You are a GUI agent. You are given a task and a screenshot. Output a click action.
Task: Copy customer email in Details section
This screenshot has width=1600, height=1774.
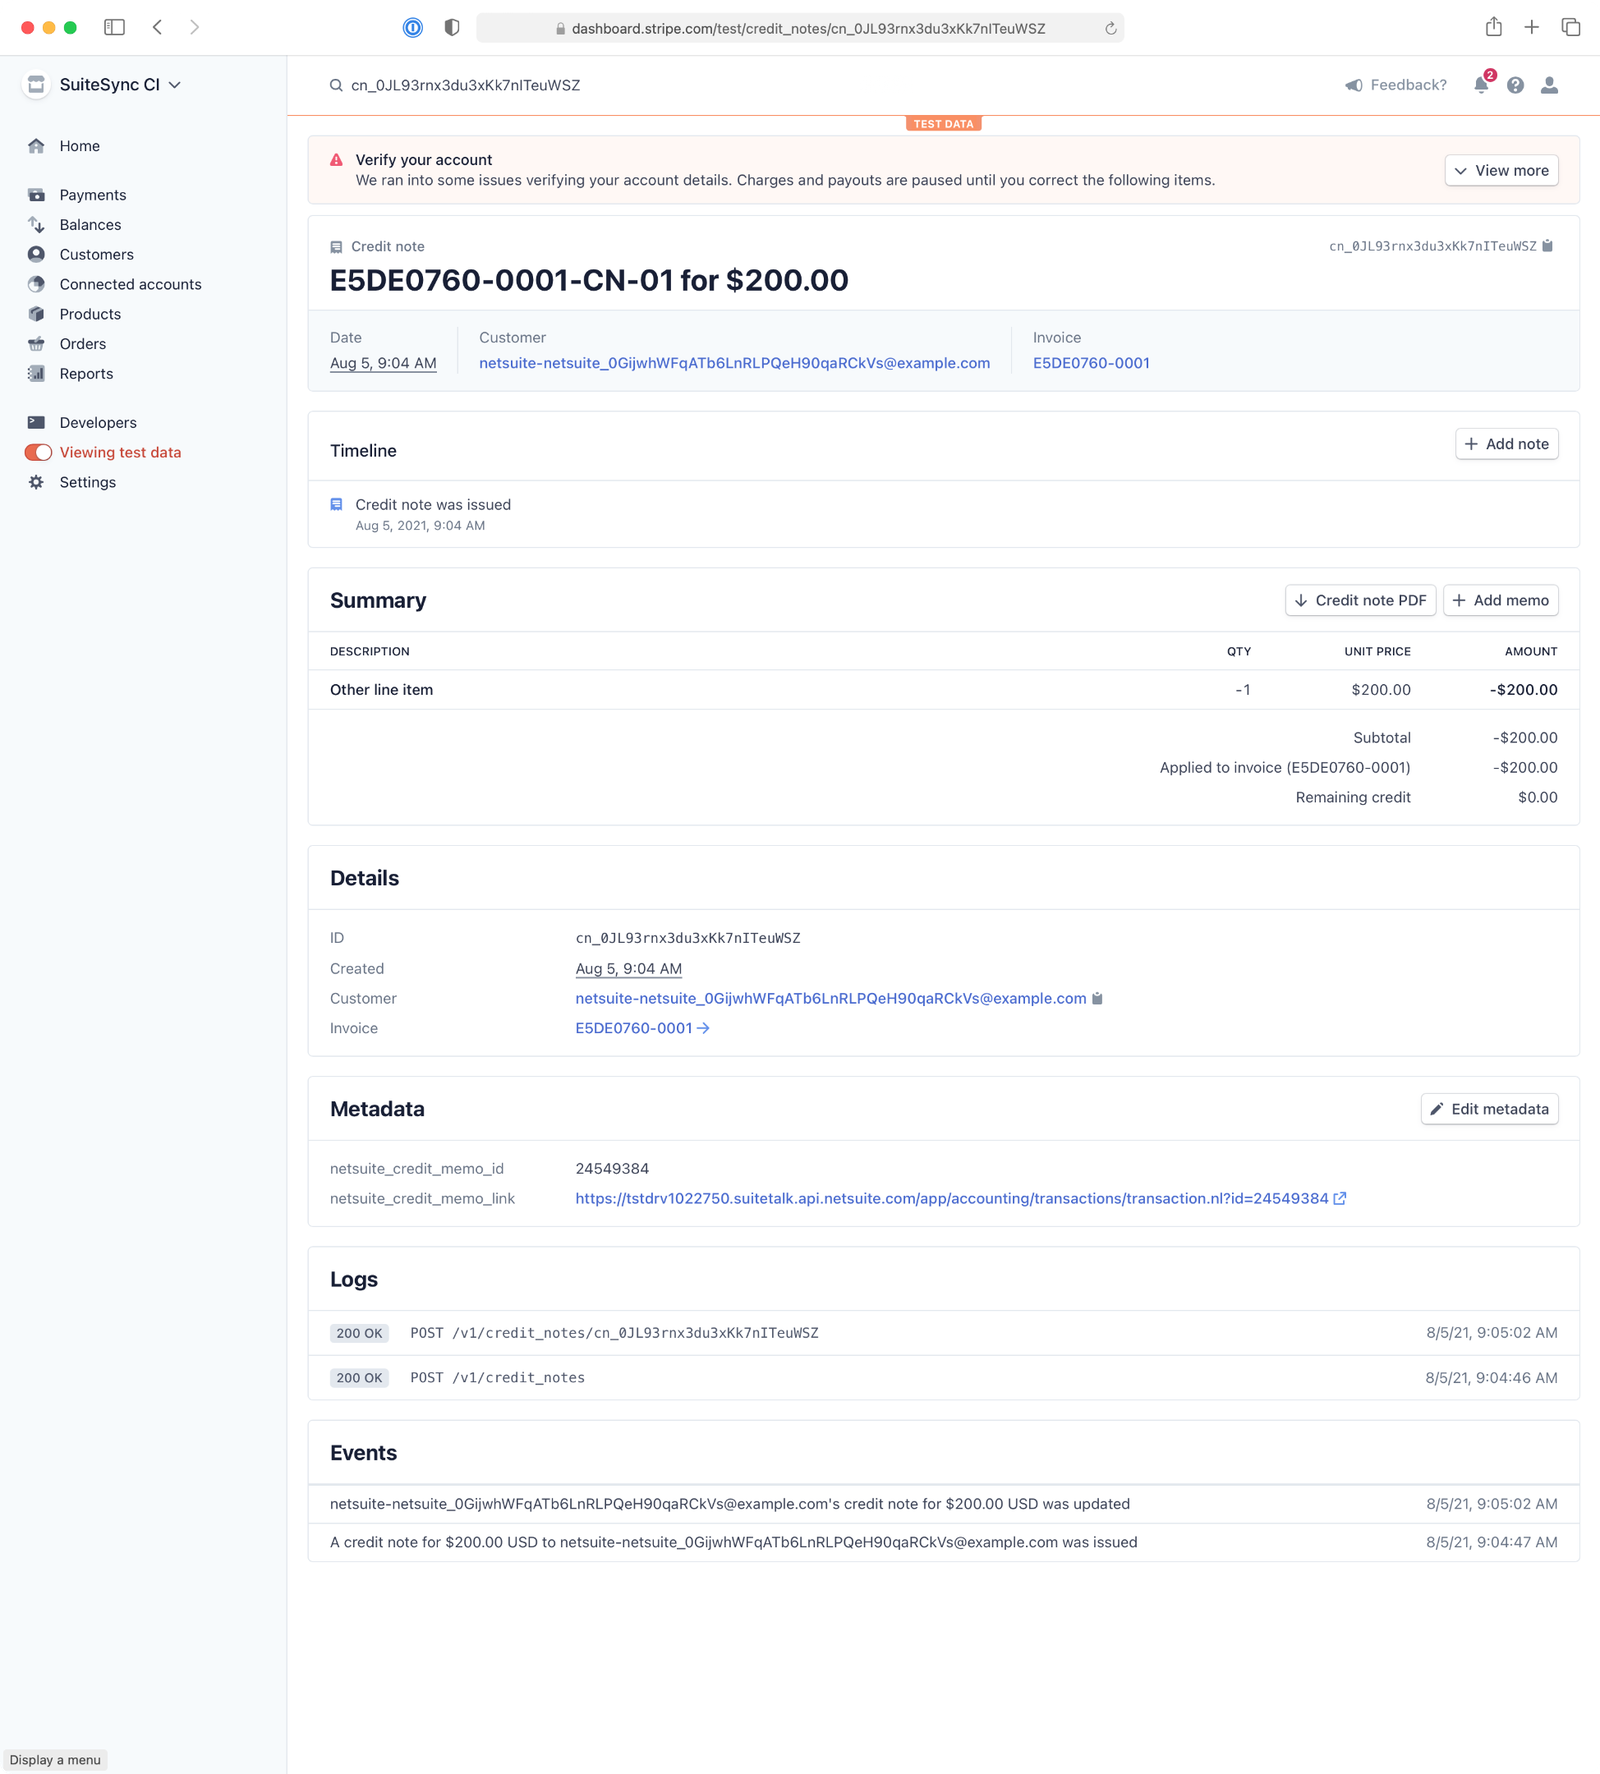tap(1097, 998)
